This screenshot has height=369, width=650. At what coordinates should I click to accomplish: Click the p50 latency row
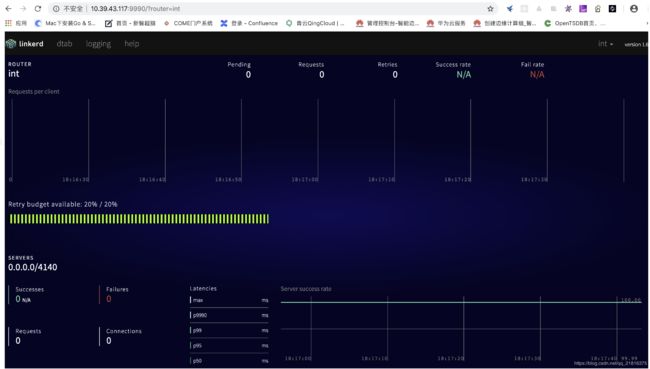pos(229,361)
